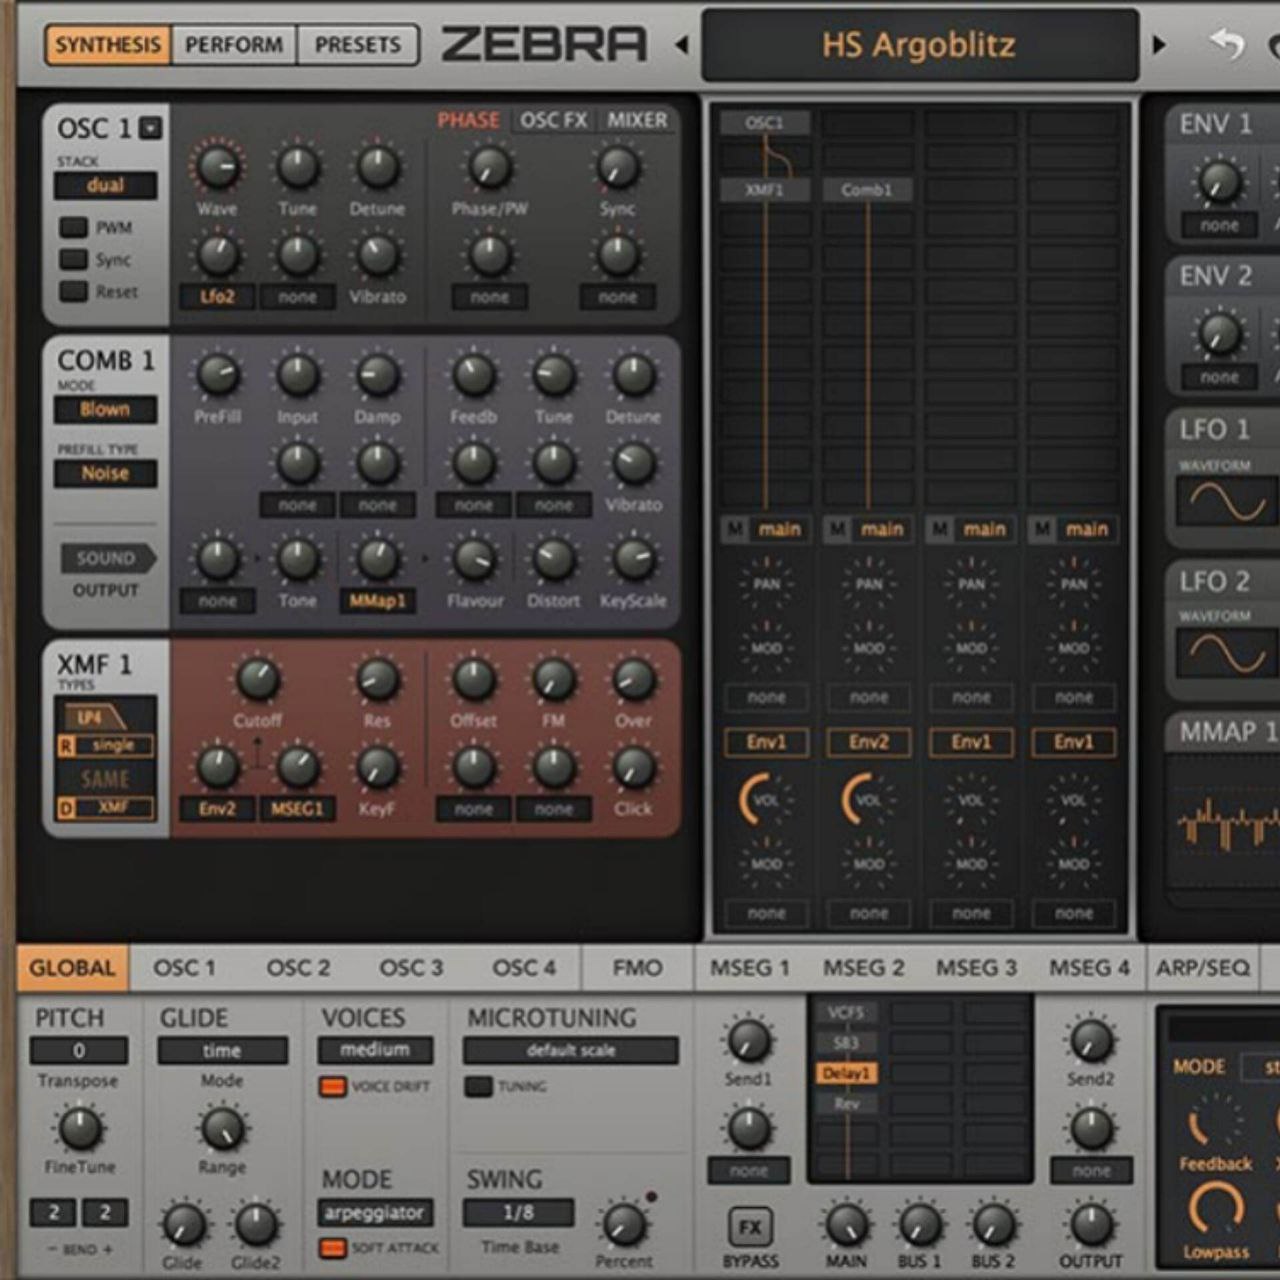This screenshot has height=1280, width=1280.
Task: Toggle the PWM switch in OSC 1
Action: tap(74, 227)
